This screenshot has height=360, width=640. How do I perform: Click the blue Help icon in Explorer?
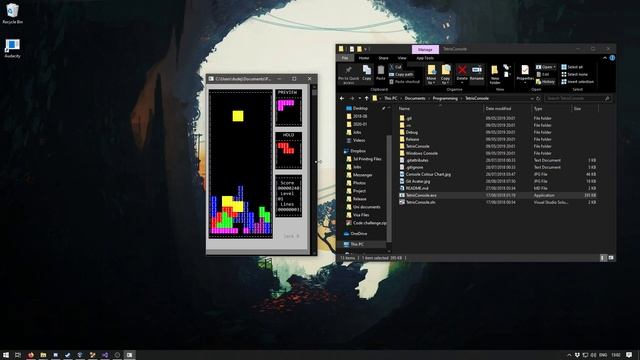point(612,58)
